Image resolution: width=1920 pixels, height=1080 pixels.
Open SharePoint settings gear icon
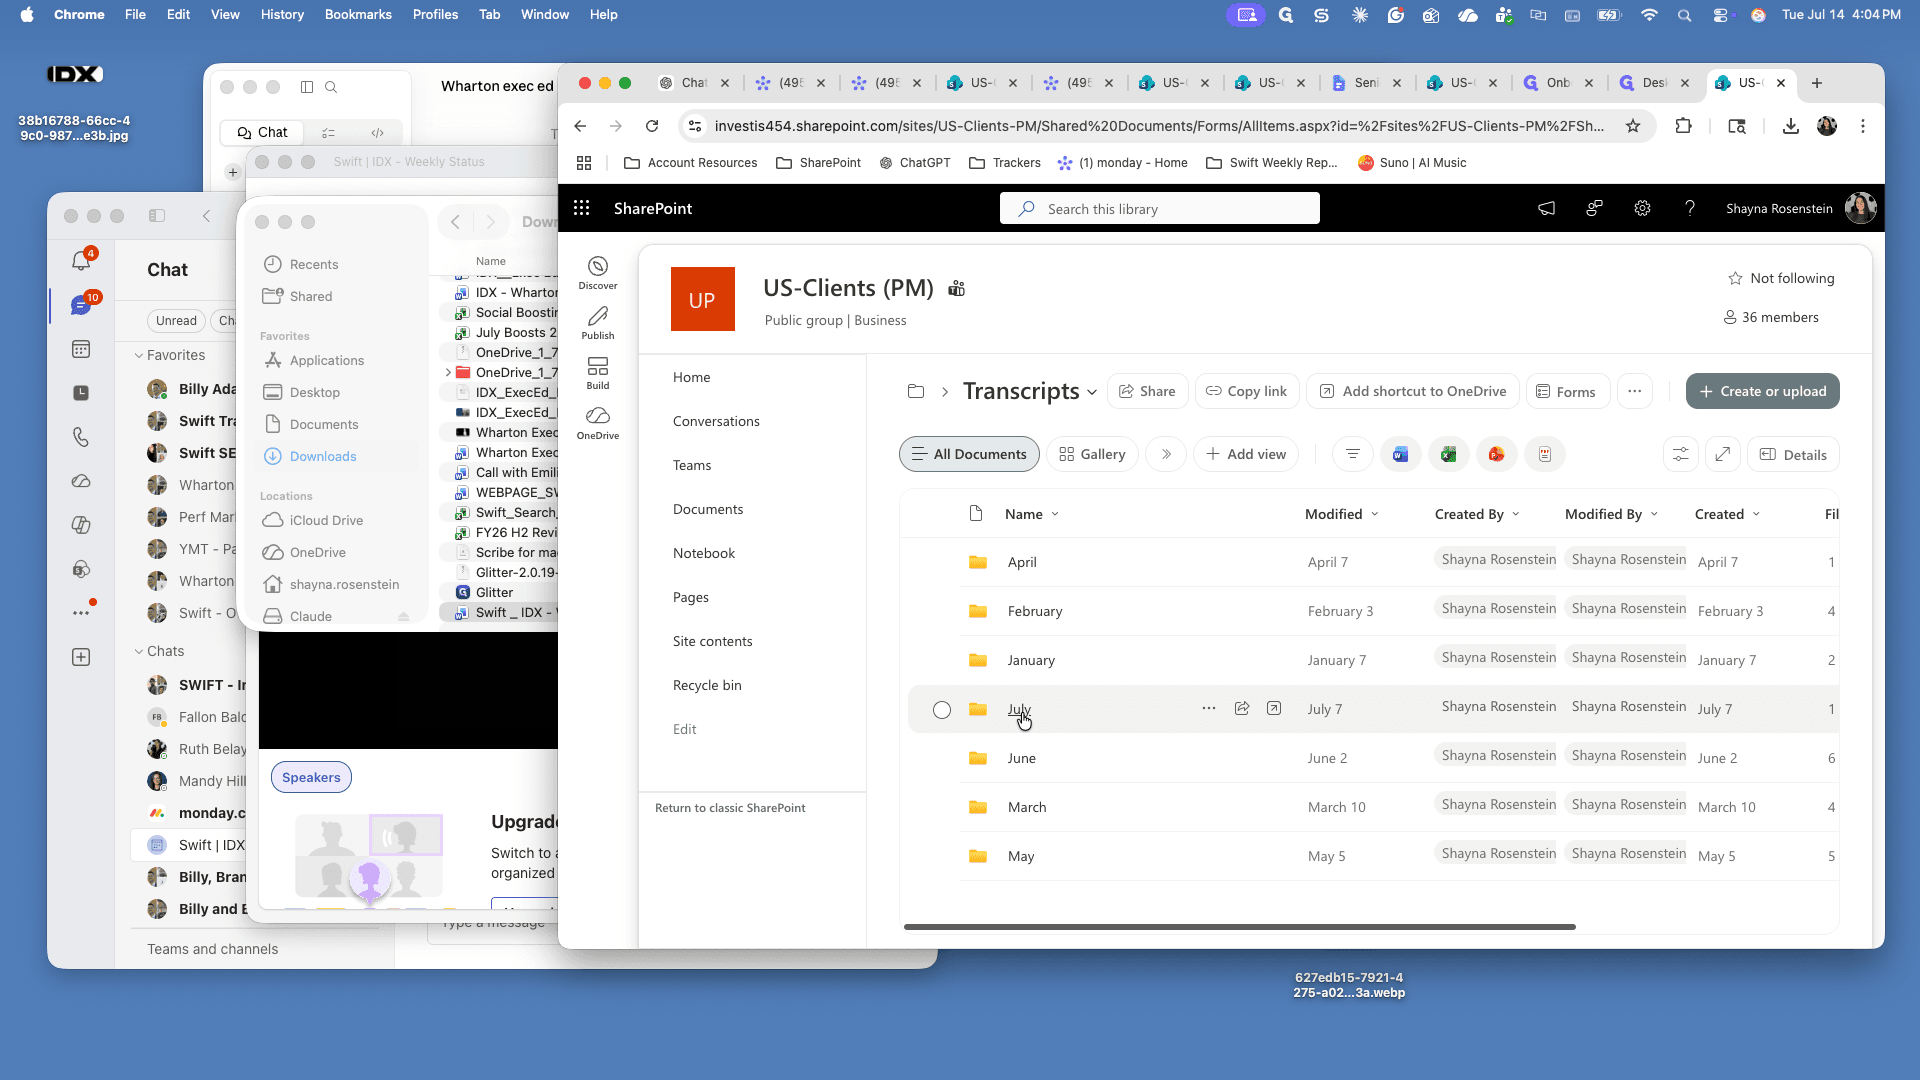tap(1642, 208)
